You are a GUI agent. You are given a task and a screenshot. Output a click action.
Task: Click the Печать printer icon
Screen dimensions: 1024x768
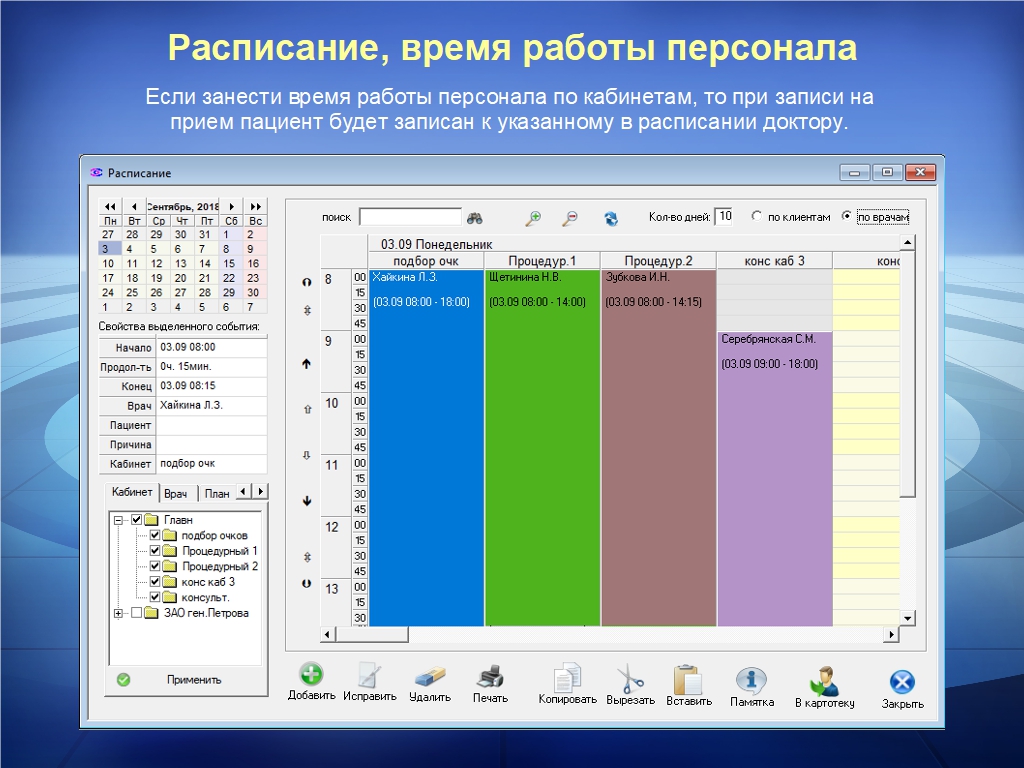[490, 676]
